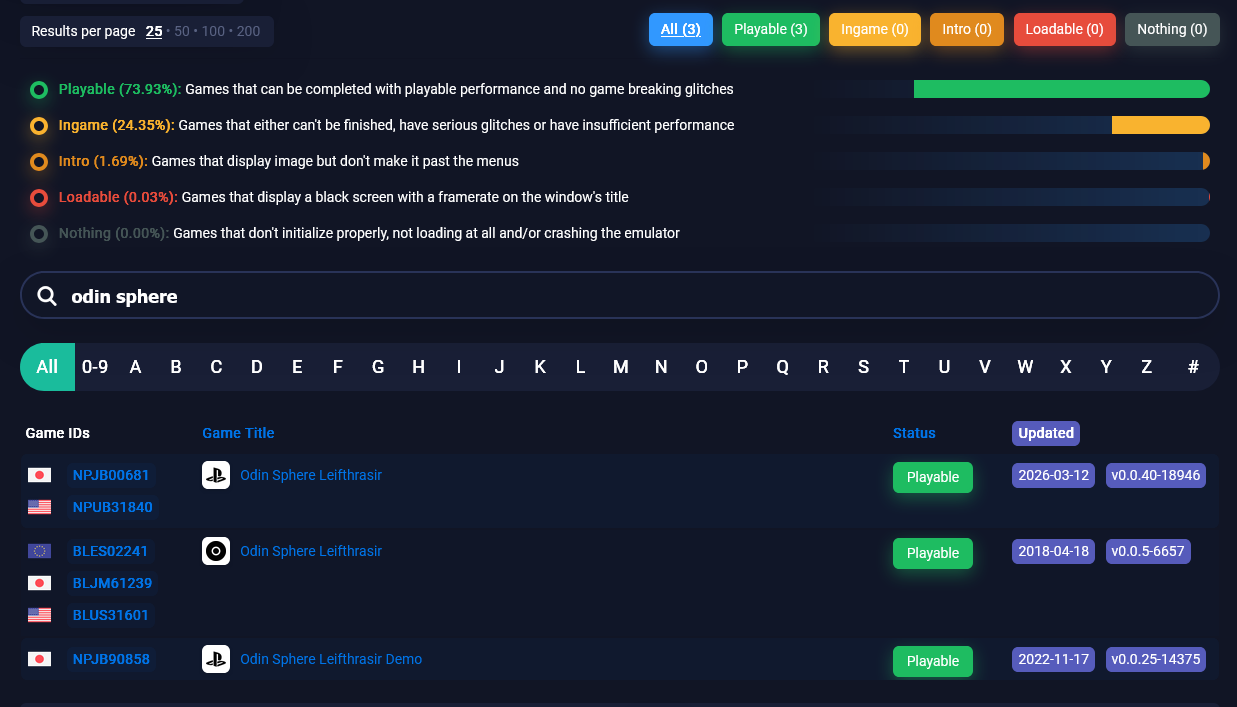Screen dimensions: 1237x707
Task: Open Odin Sphere Leifthrasir title in BLES02241 row
Action: (311, 551)
